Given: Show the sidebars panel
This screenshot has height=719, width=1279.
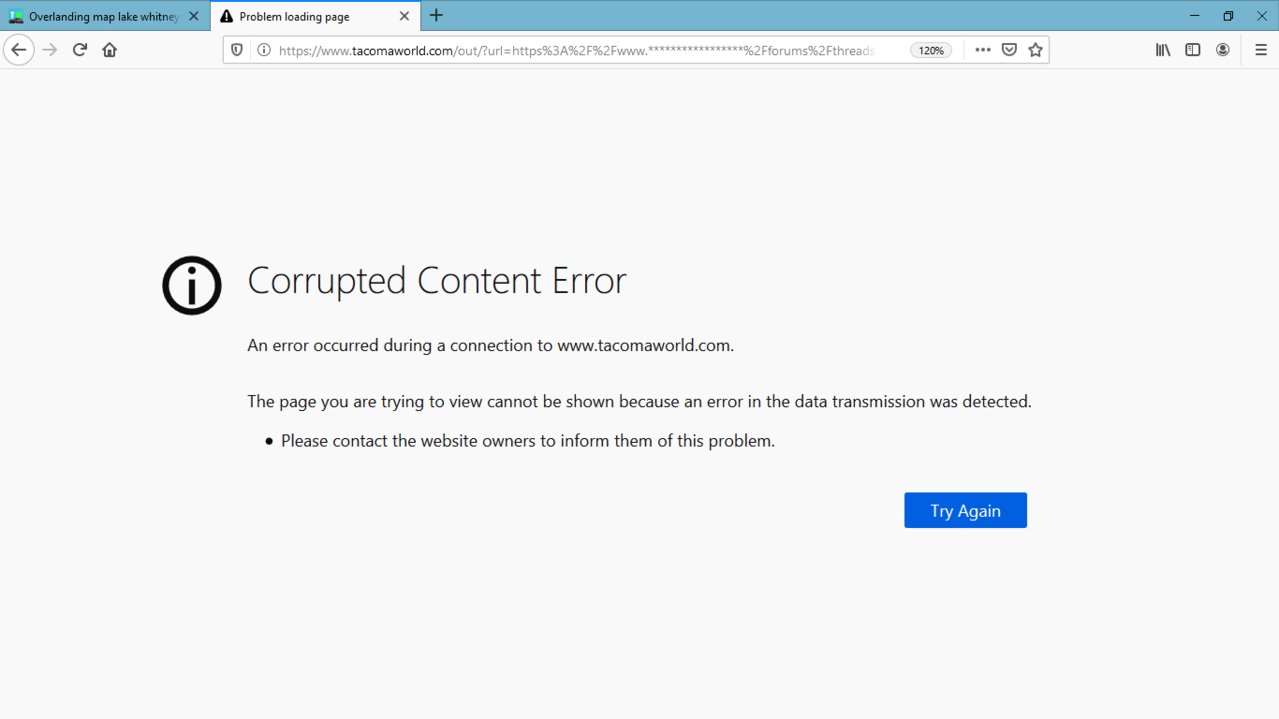Looking at the screenshot, I should (x=1193, y=50).
